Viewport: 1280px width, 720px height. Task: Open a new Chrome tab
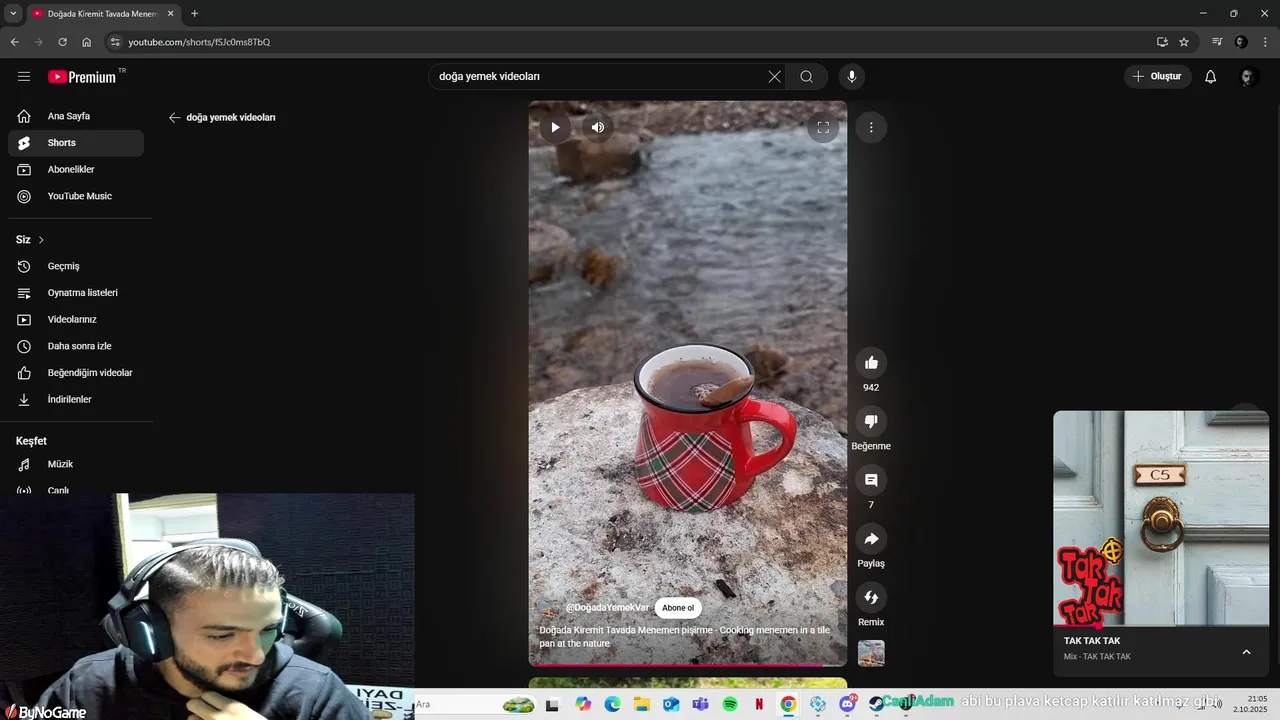click(194, 13)
